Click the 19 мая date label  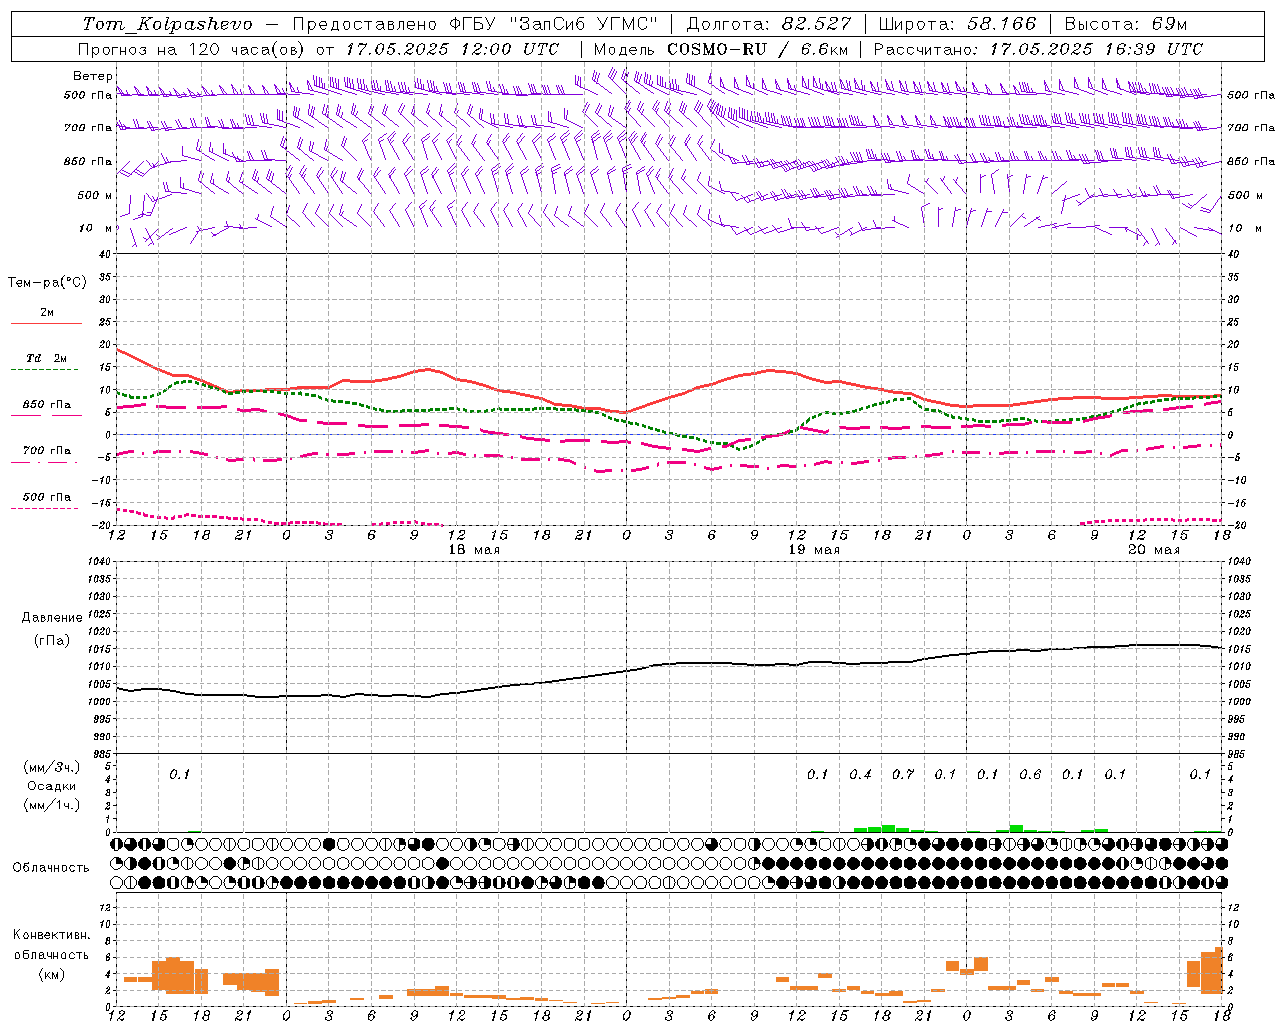coord(814,550)
